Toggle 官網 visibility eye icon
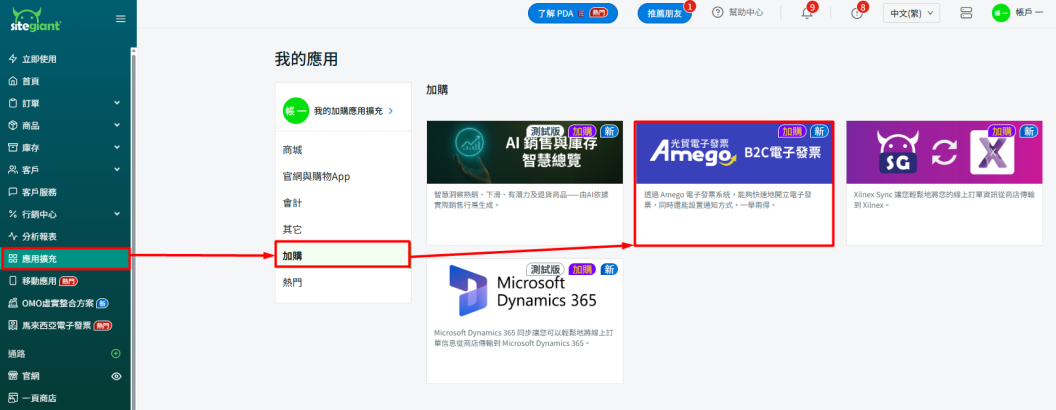Image resolution: width=1056 pixels, height=410 pixels. (116, 376)
